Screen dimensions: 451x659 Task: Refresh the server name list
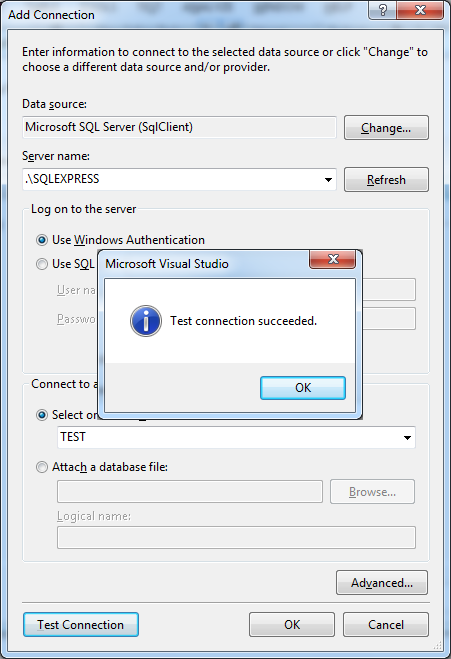tap(386, 179)
